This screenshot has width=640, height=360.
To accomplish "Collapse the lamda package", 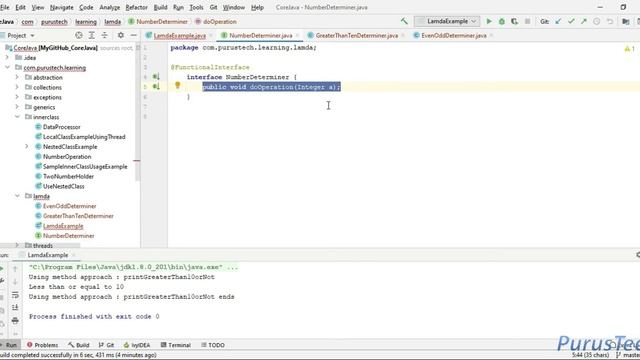I will click(x=17, y=196).
